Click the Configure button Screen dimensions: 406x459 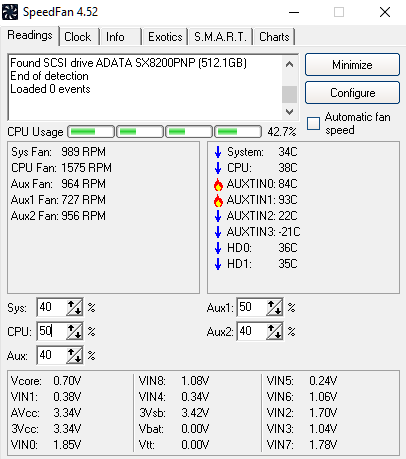point(352,93)
